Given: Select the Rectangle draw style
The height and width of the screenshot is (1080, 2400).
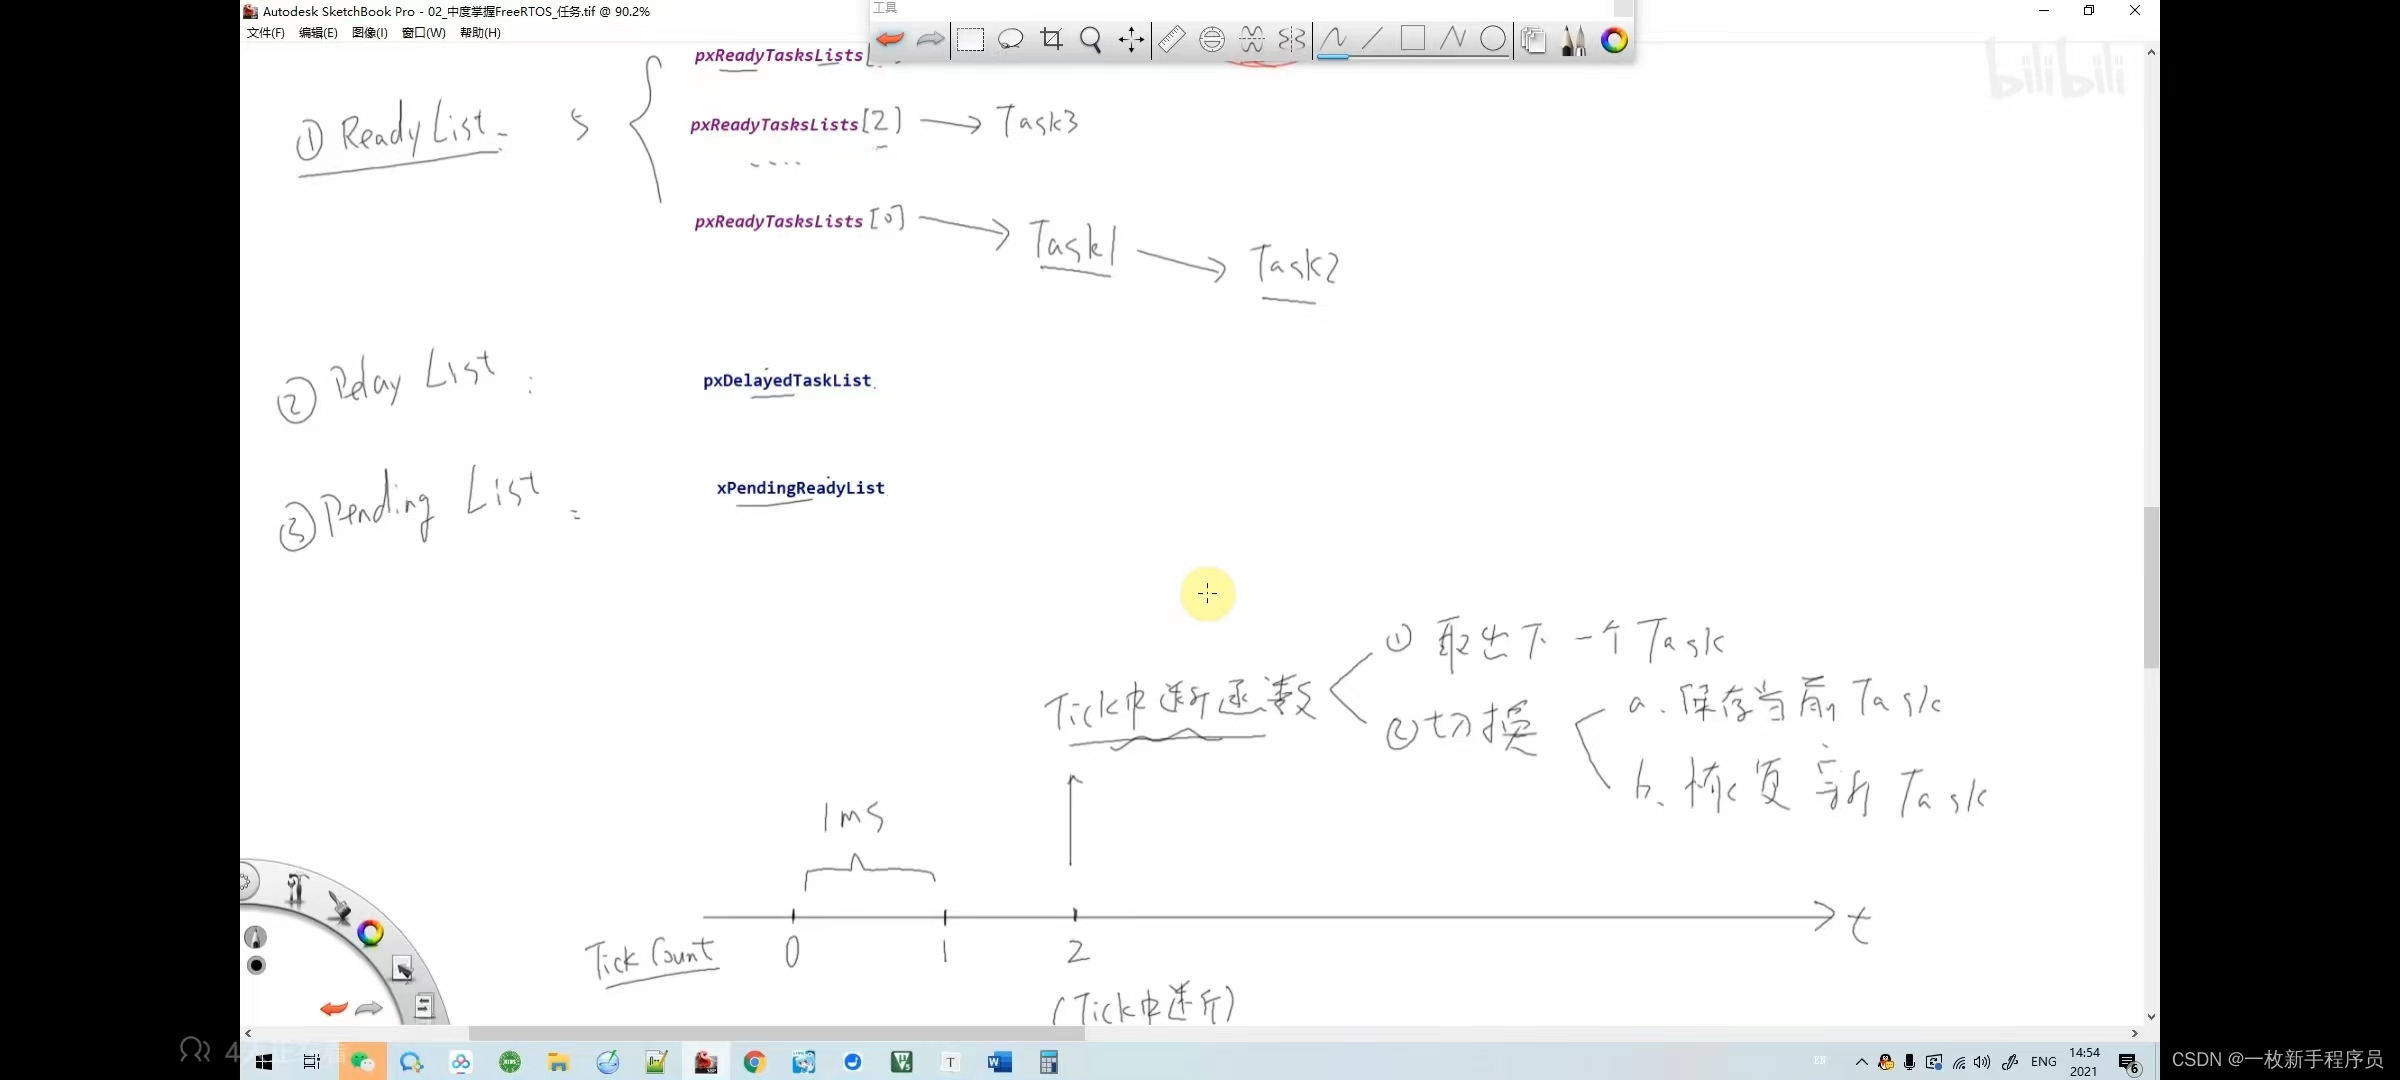Looking at the screenshot, I should point(1413,40).
